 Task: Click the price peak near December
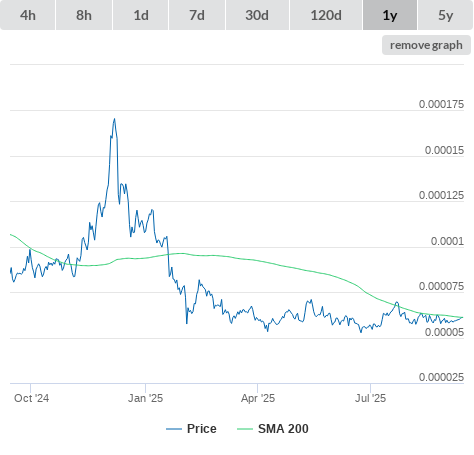tap(114, 119)
